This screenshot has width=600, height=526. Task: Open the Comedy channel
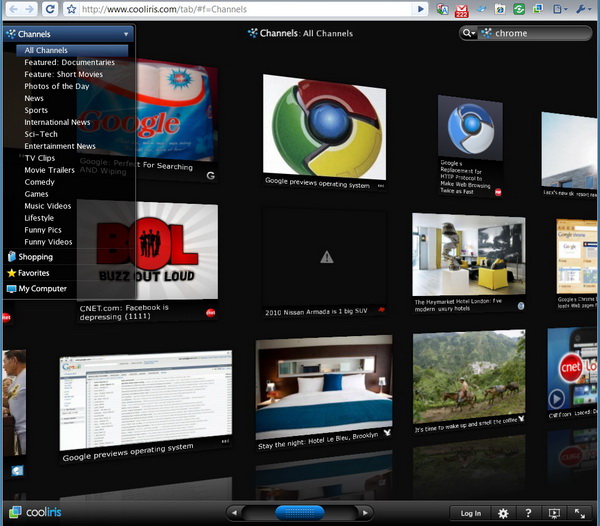point(39,182)
